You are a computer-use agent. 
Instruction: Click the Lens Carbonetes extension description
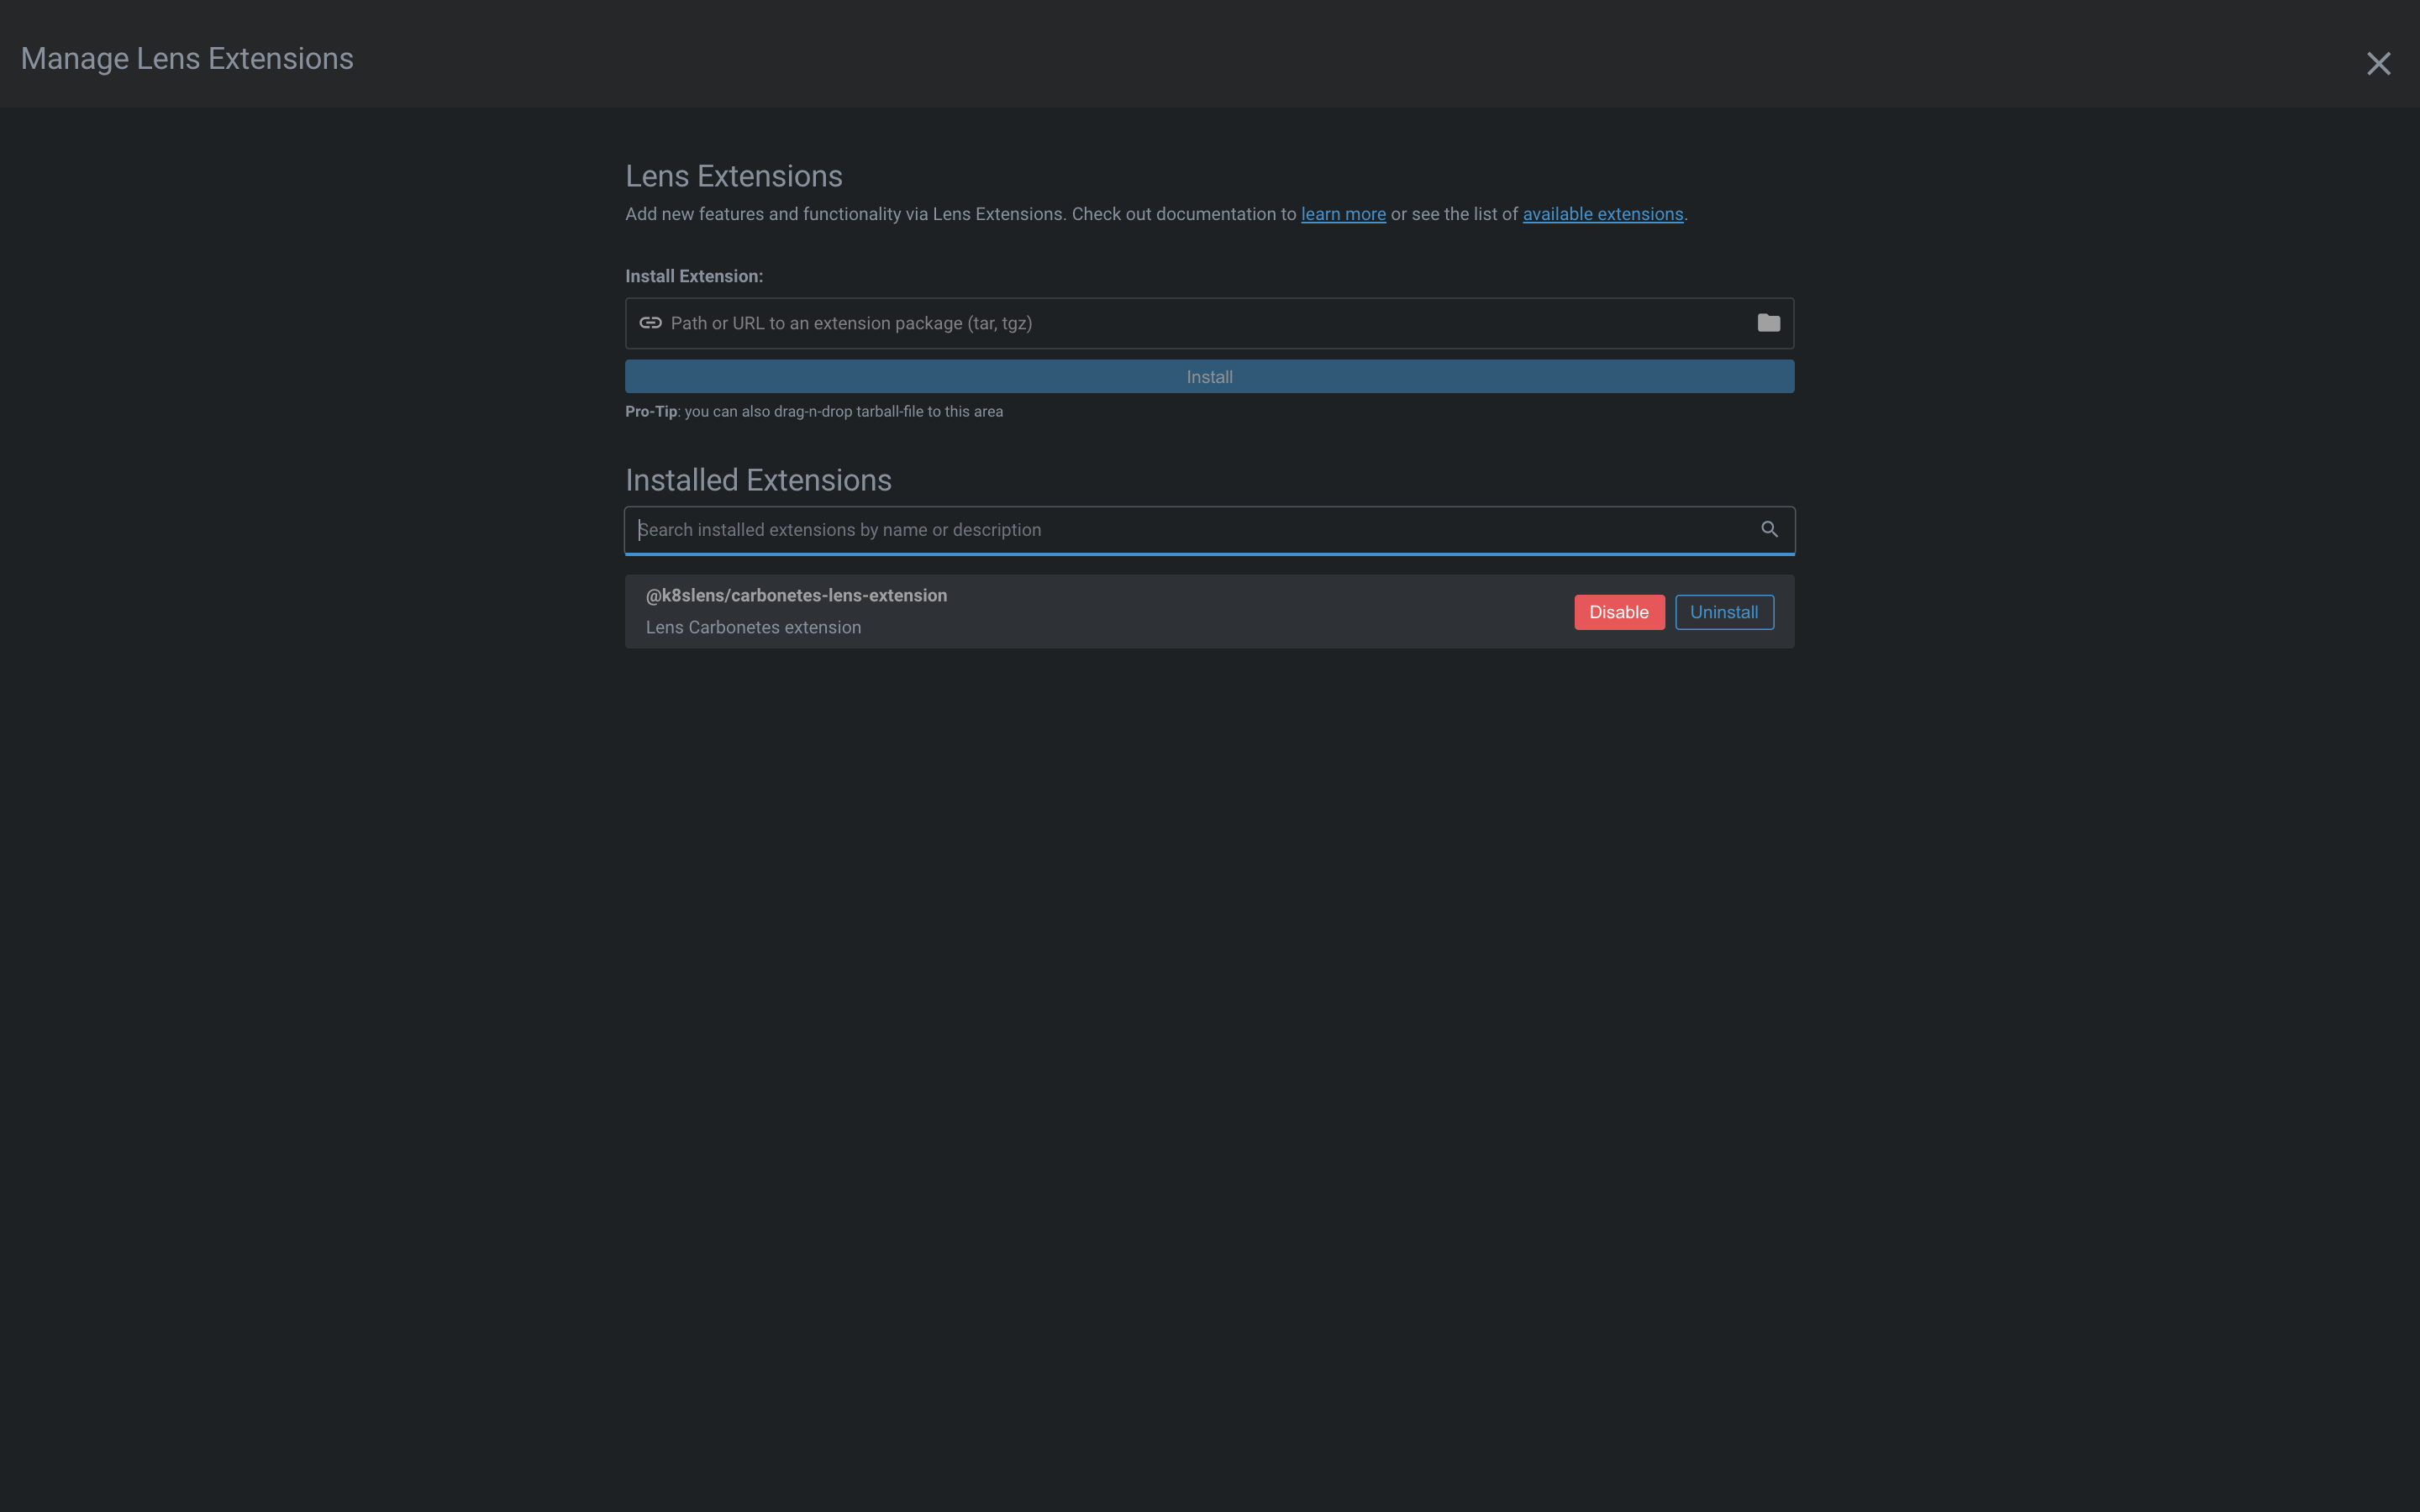click(x=753, y=627)
